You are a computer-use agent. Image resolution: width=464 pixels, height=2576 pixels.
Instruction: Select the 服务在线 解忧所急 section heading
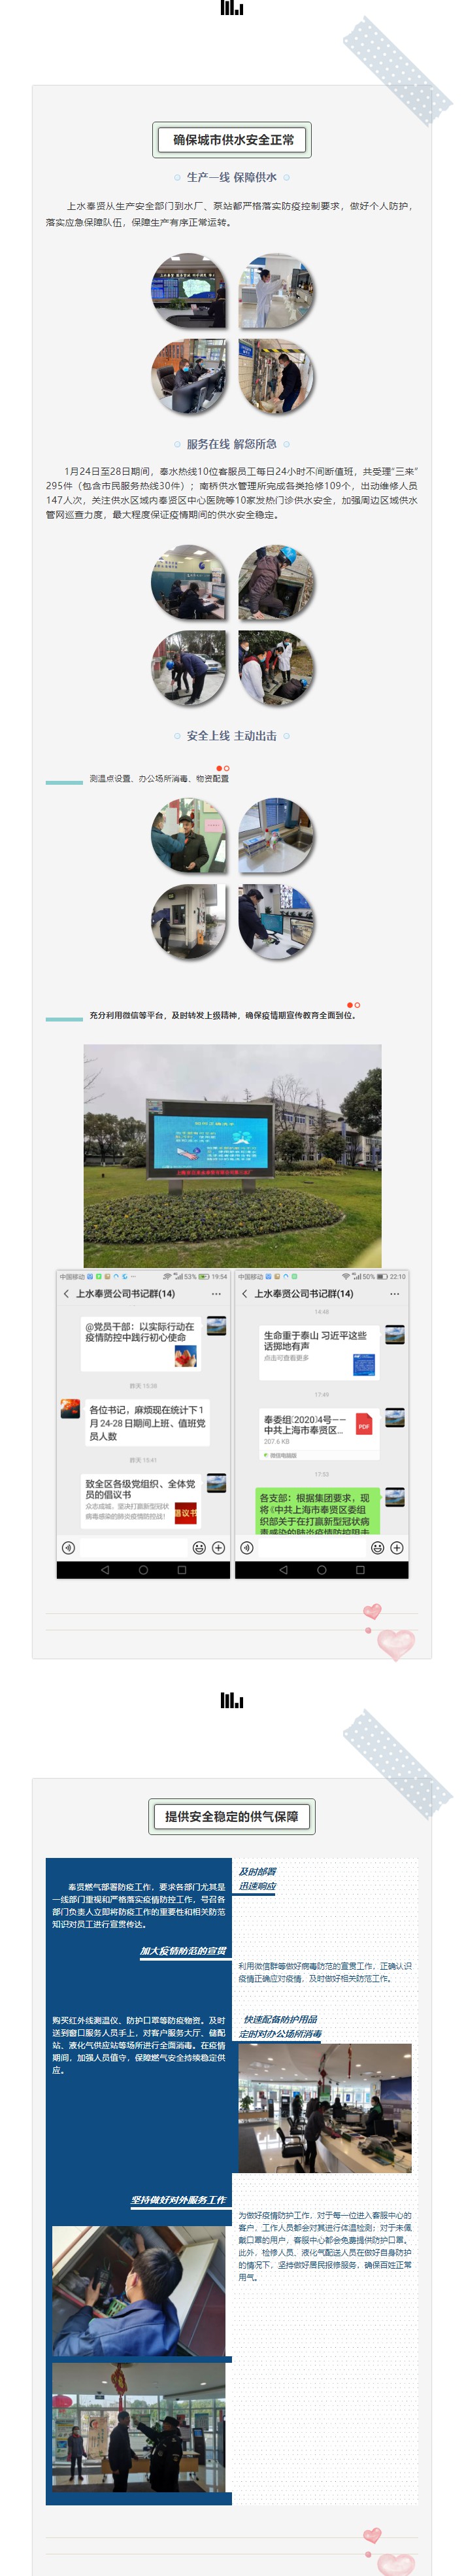point(232,444)
